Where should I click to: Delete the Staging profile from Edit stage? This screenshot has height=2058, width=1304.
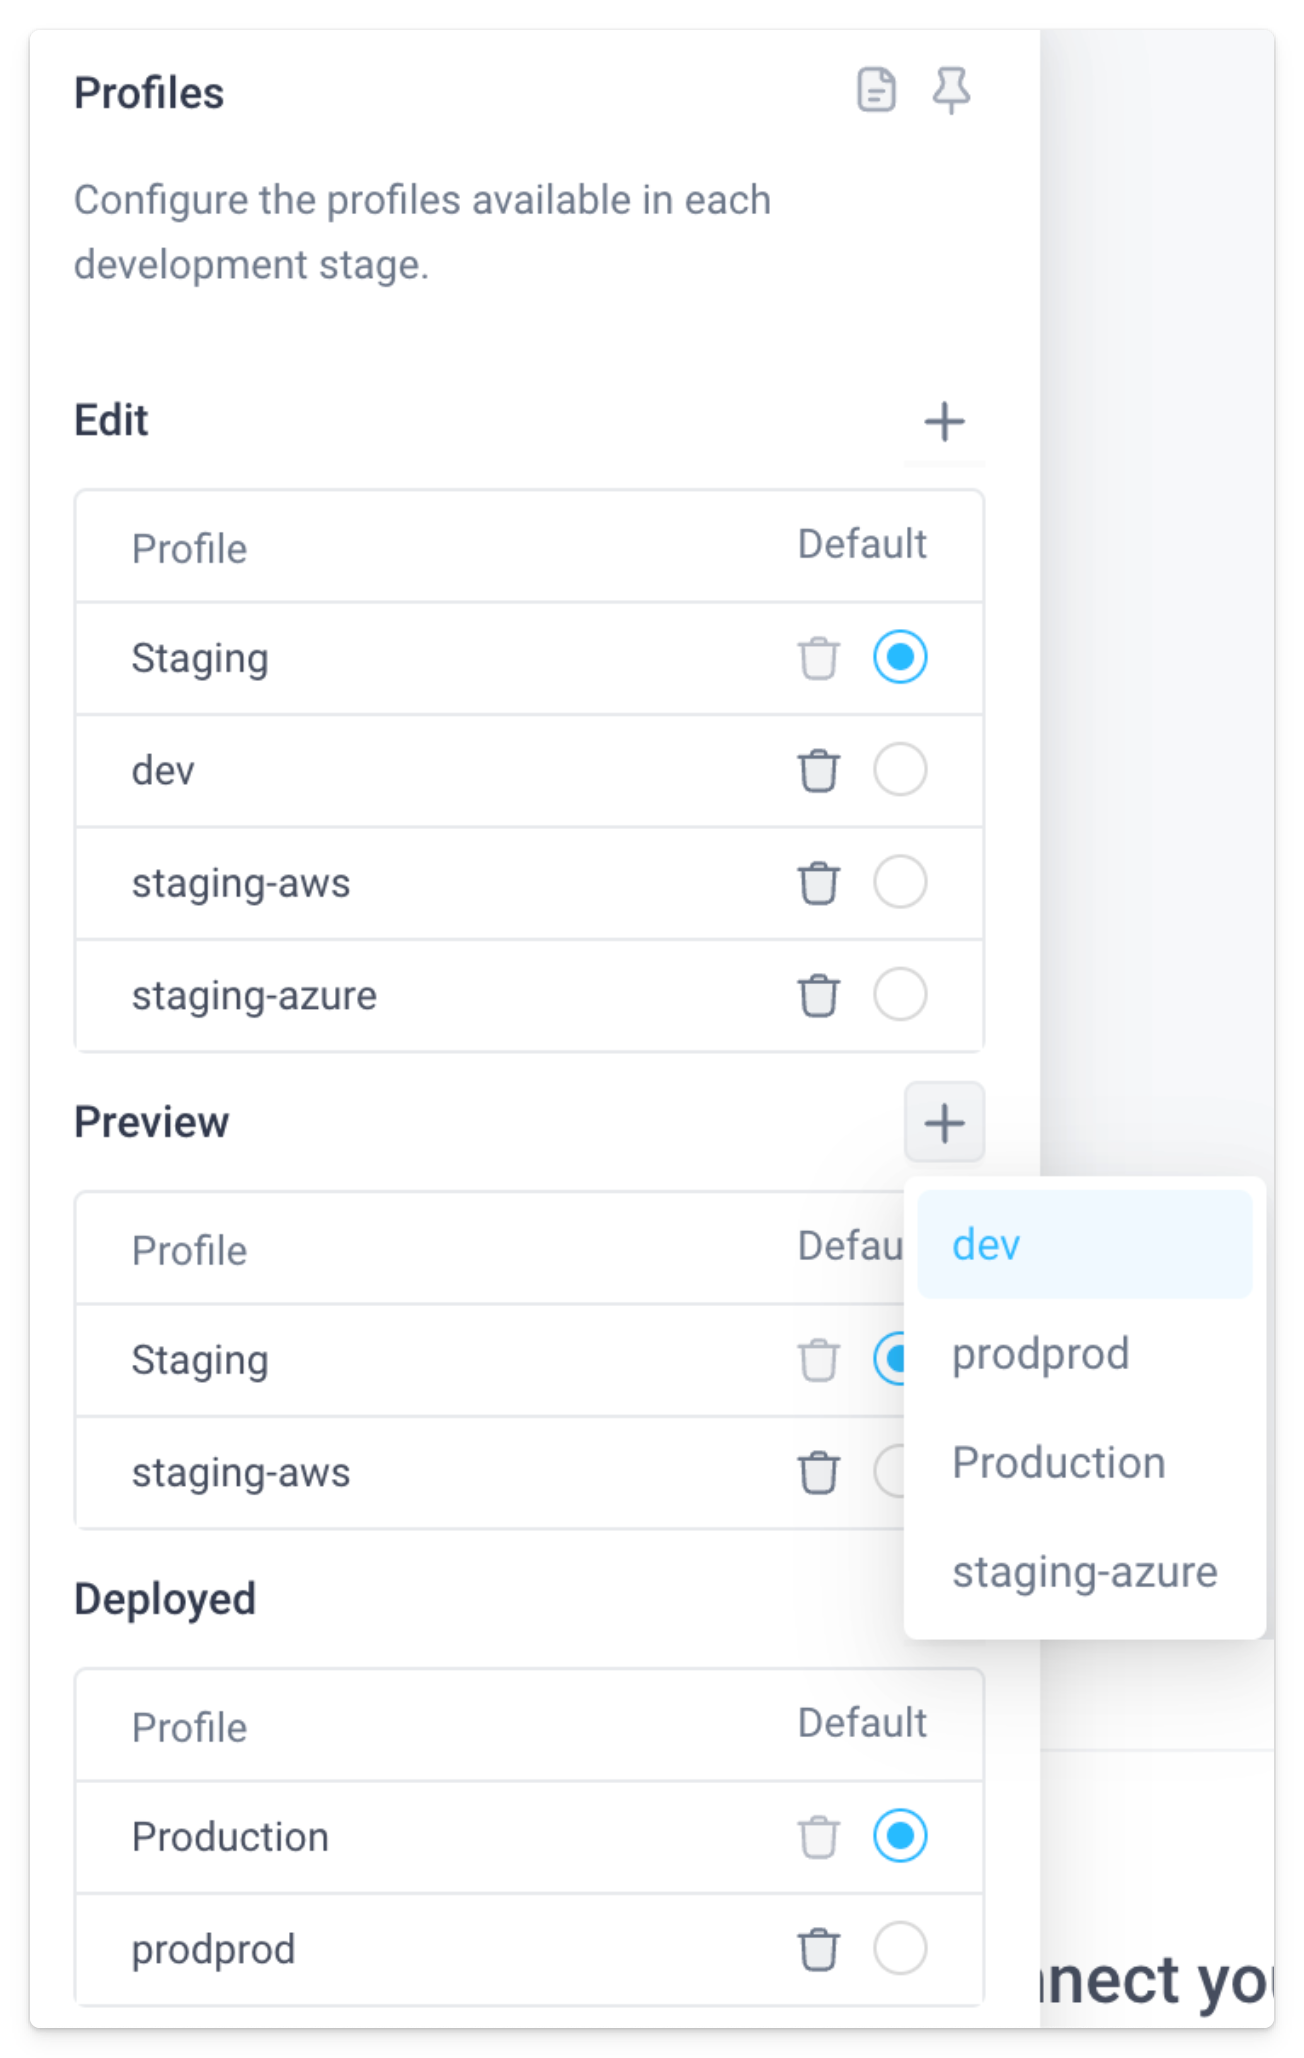pyautogui.click(x=818, y=658)
